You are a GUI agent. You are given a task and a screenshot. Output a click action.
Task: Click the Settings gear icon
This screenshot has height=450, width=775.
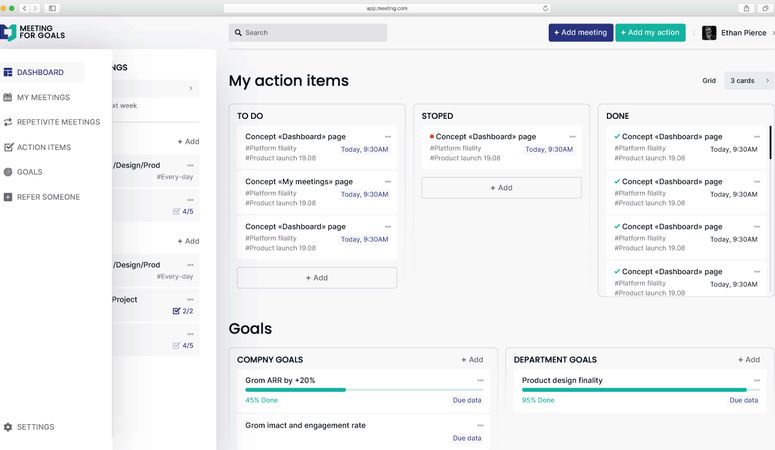click(8, 427)
